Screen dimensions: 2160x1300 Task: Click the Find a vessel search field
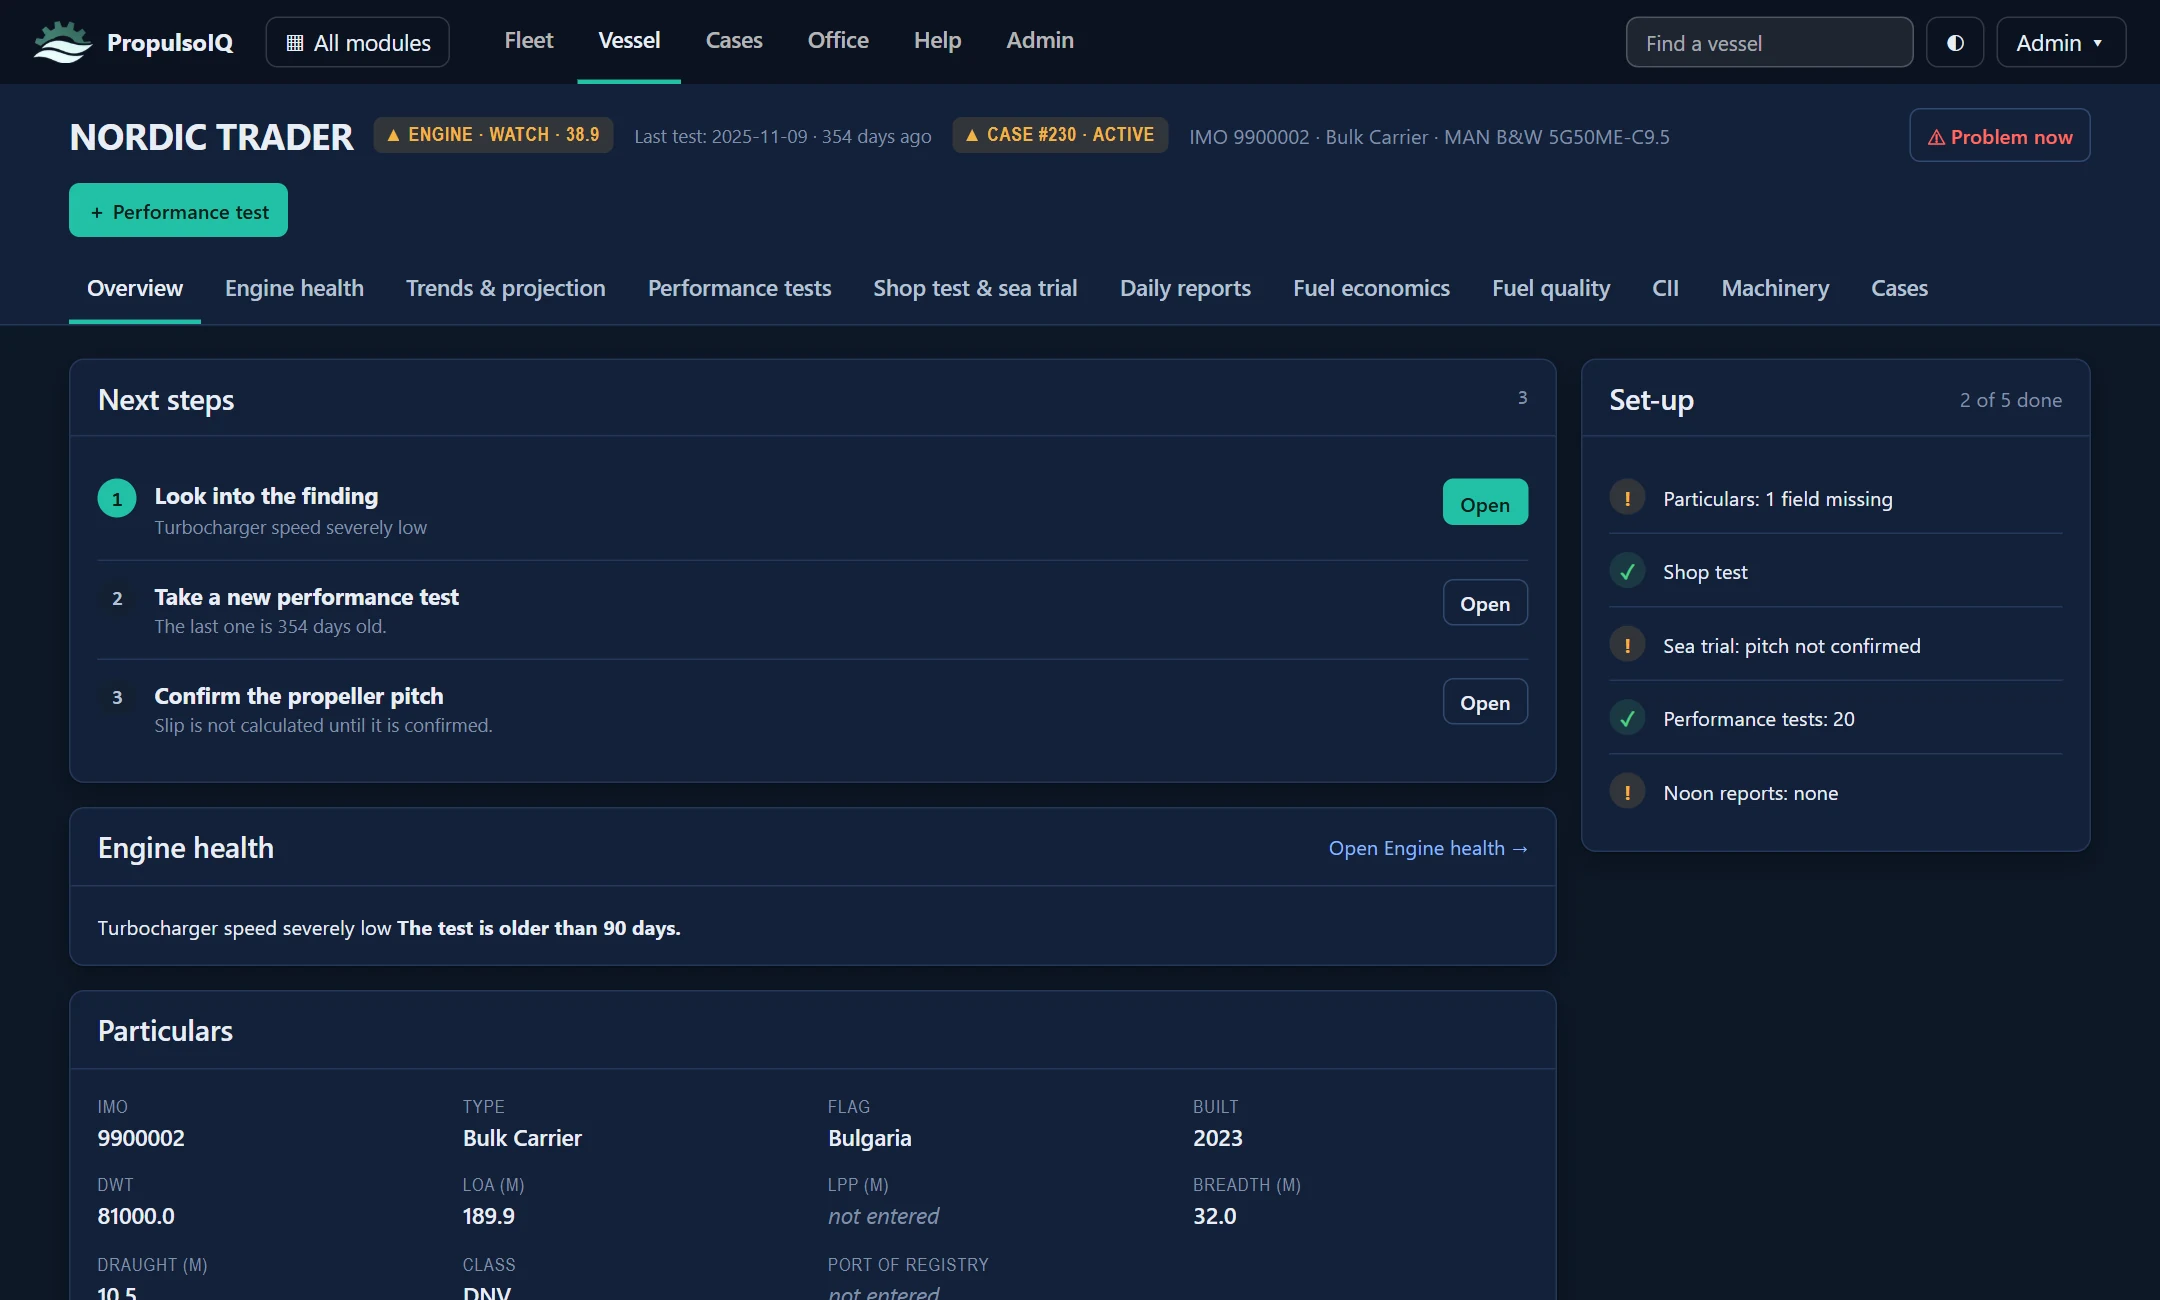(1769, 42)
